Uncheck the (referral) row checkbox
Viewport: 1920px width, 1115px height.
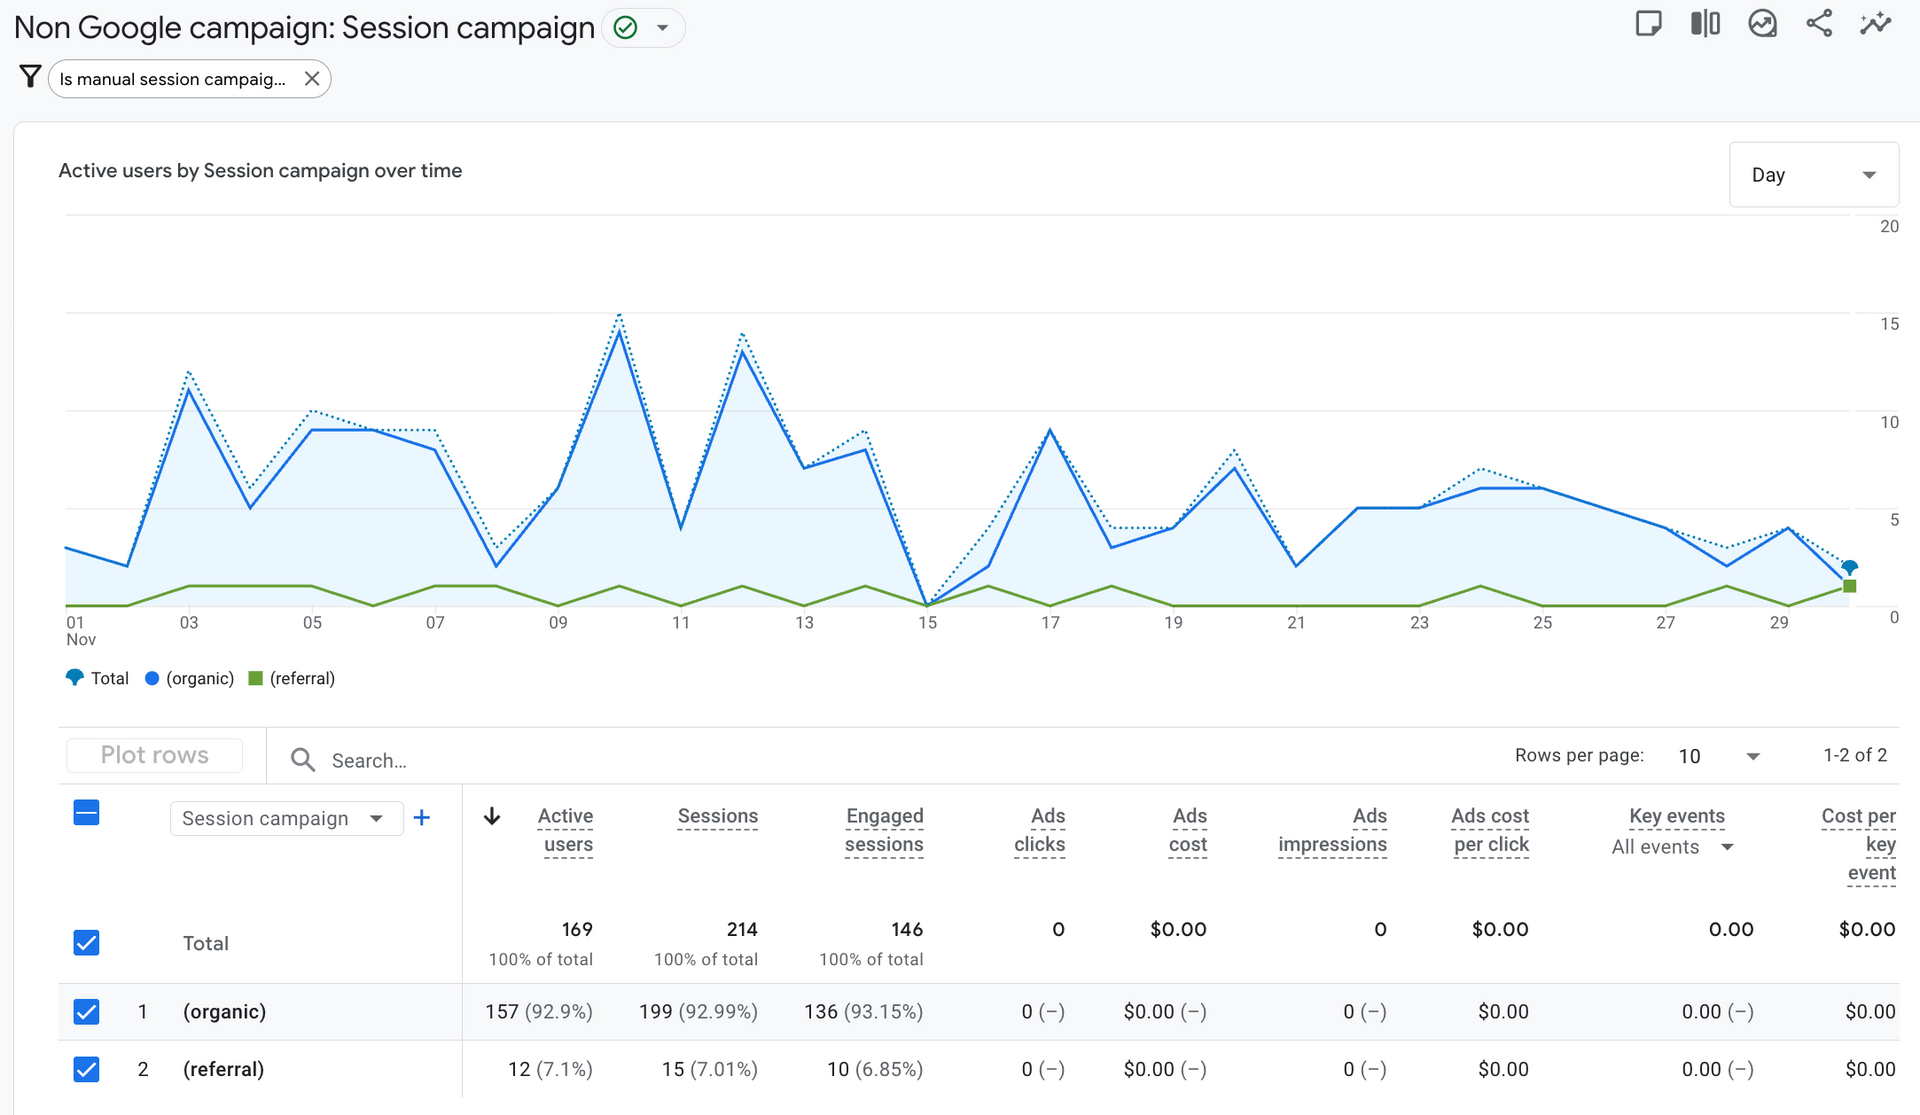pyautogui.click(x=87, y=1070)
